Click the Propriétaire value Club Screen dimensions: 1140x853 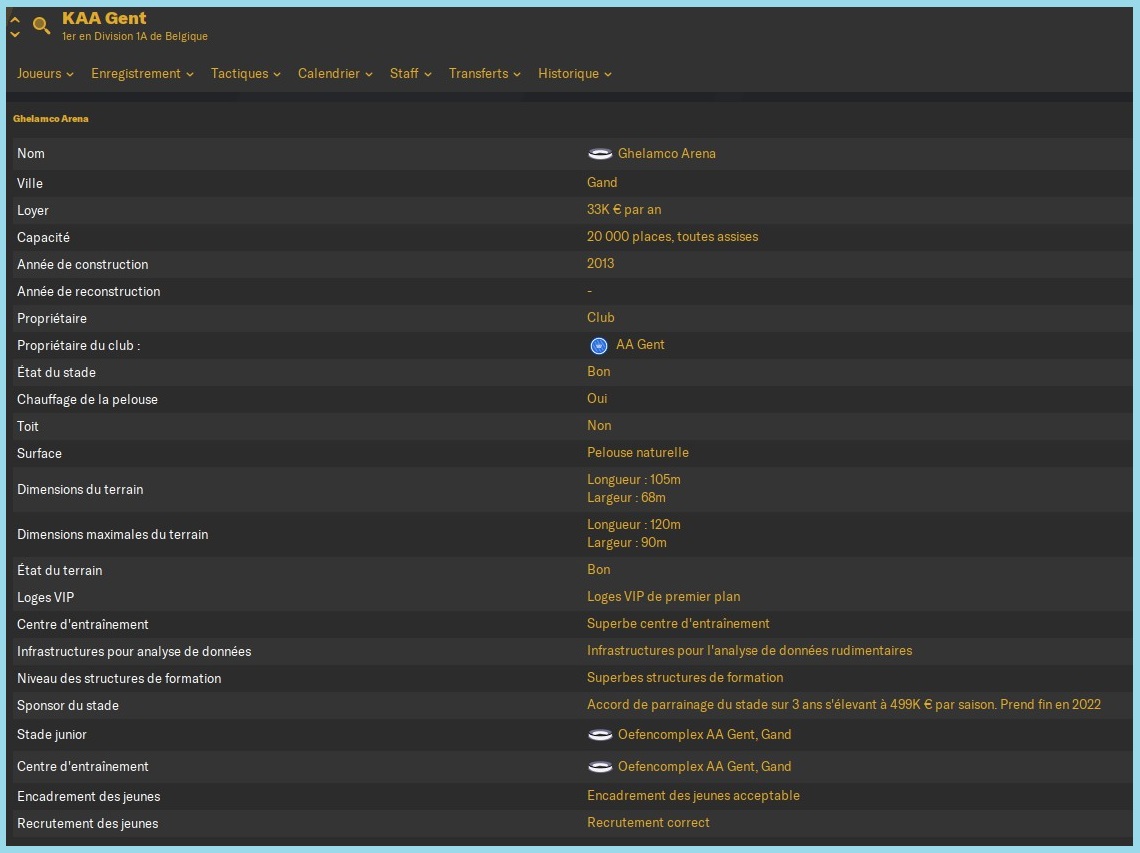[x=601, y=317]
